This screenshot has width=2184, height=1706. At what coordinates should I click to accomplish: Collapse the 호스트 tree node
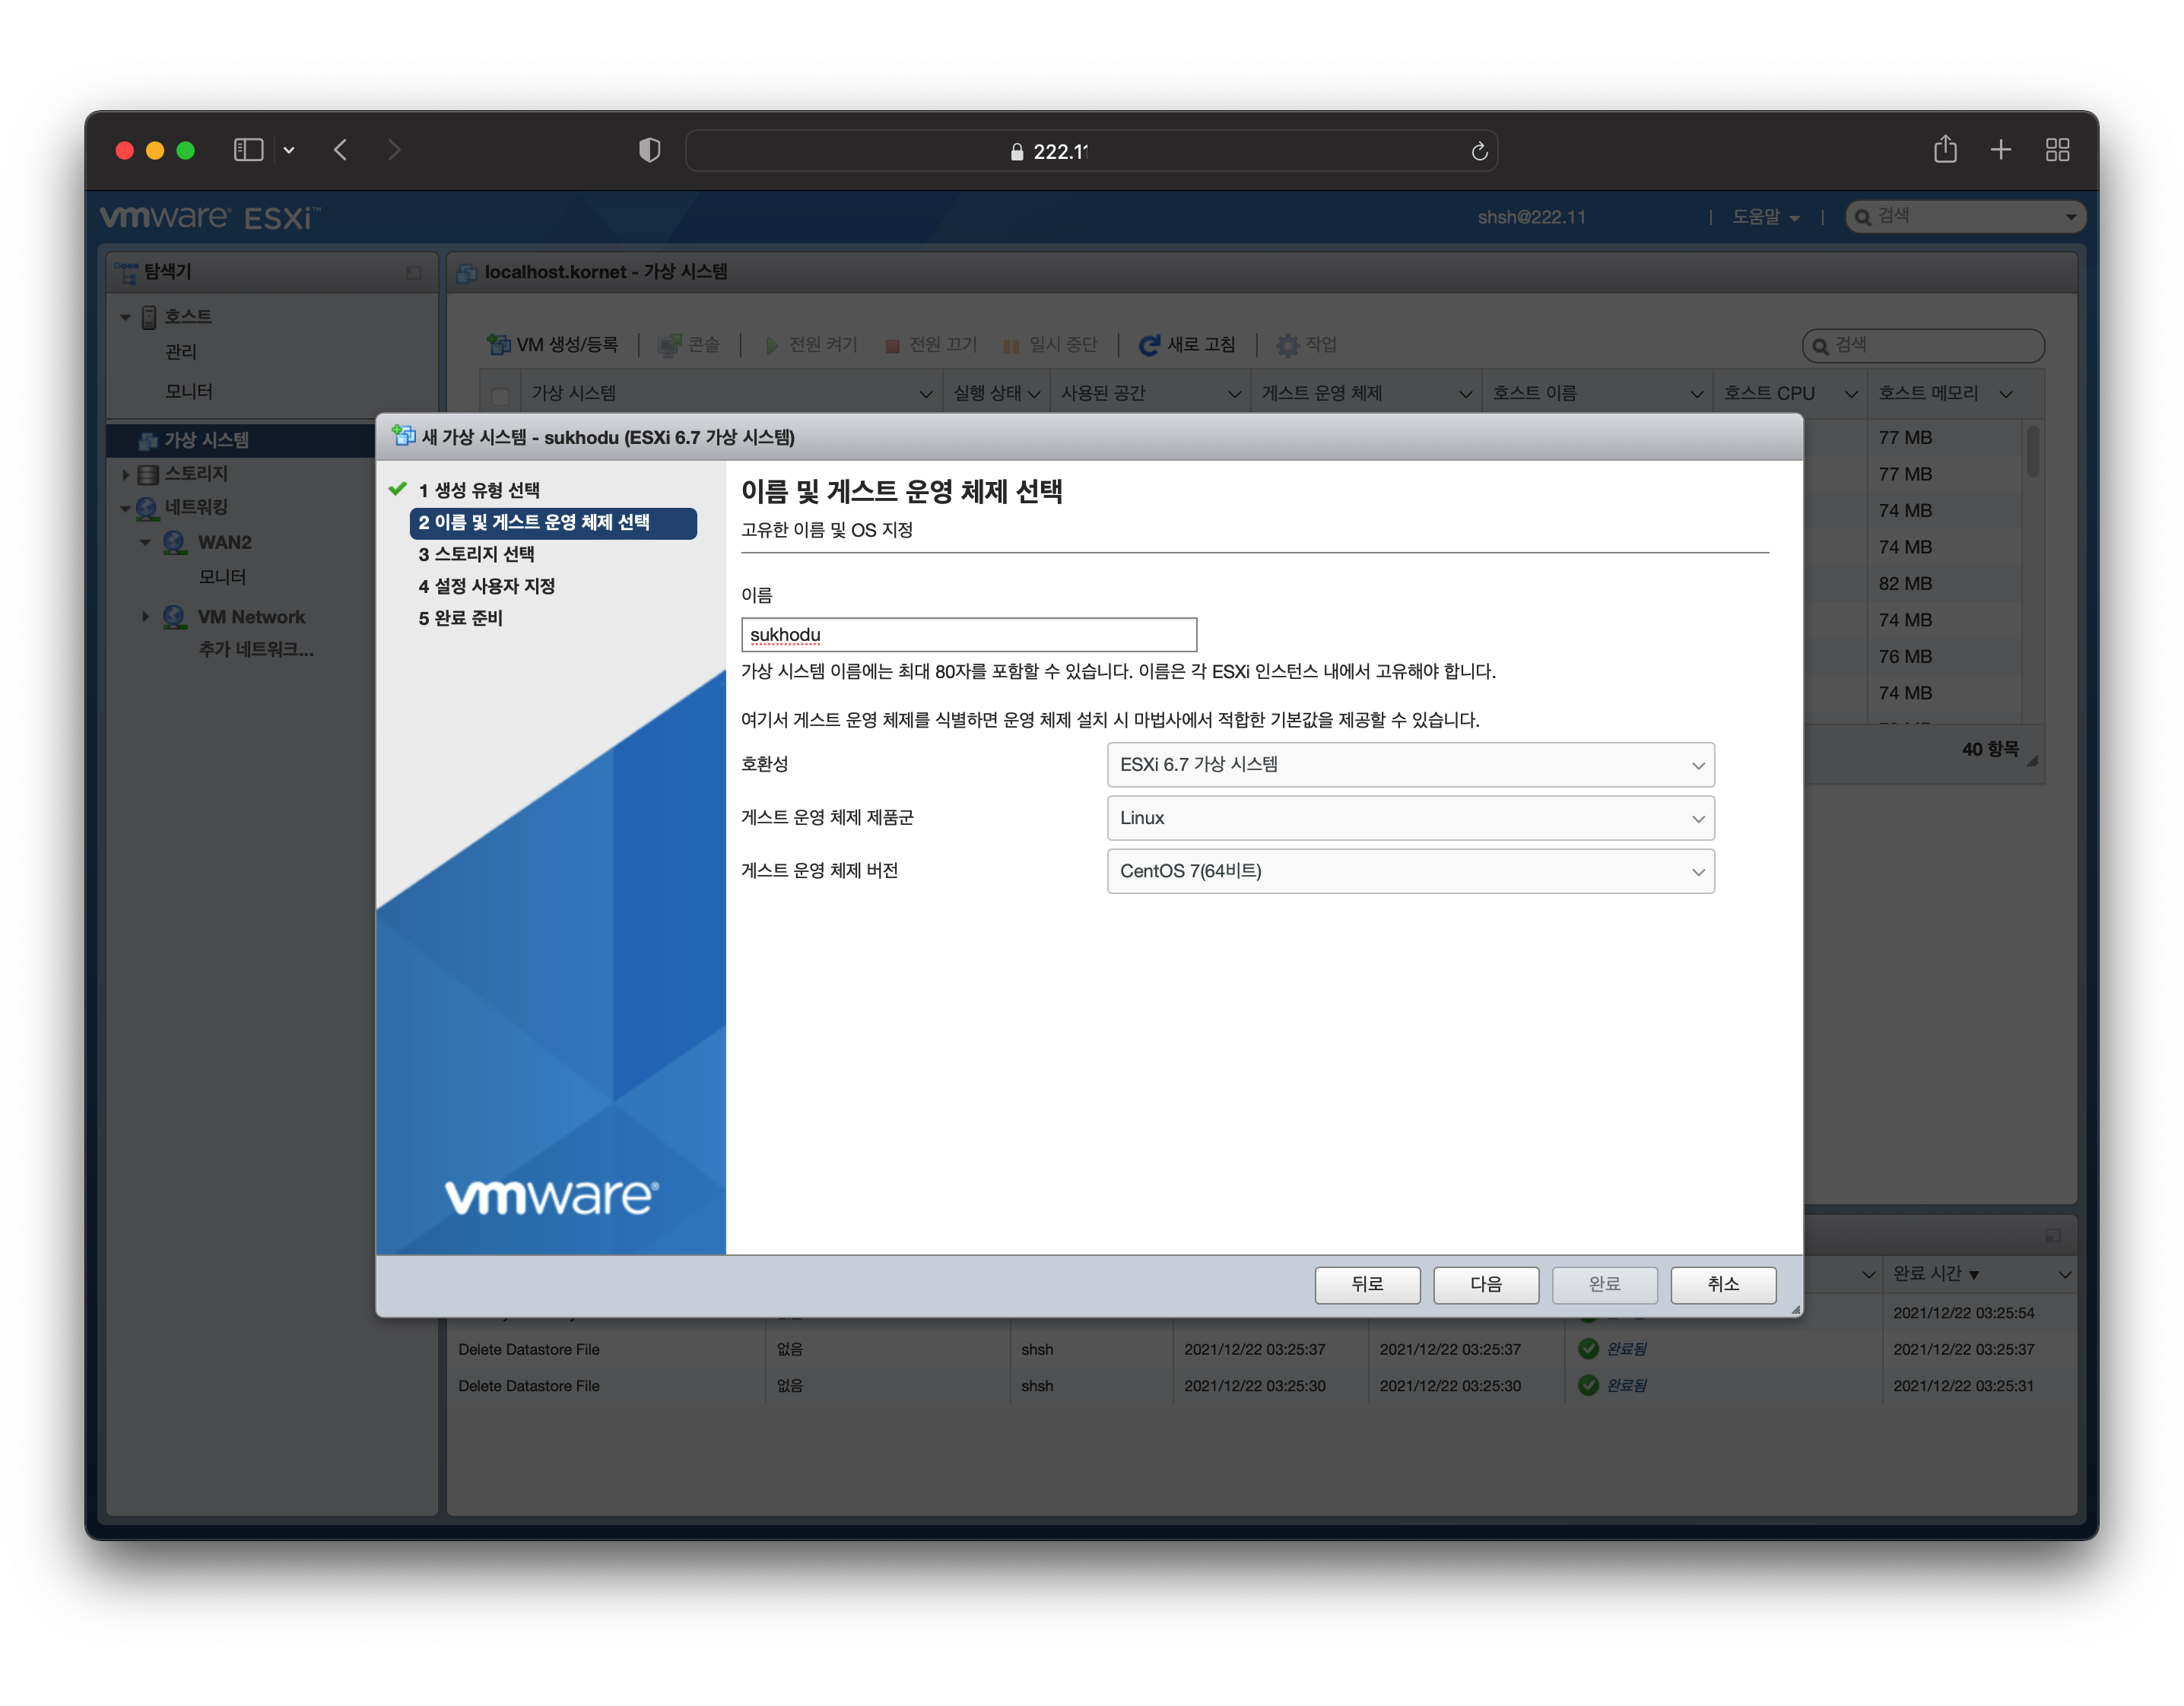(x=125, y=317)
